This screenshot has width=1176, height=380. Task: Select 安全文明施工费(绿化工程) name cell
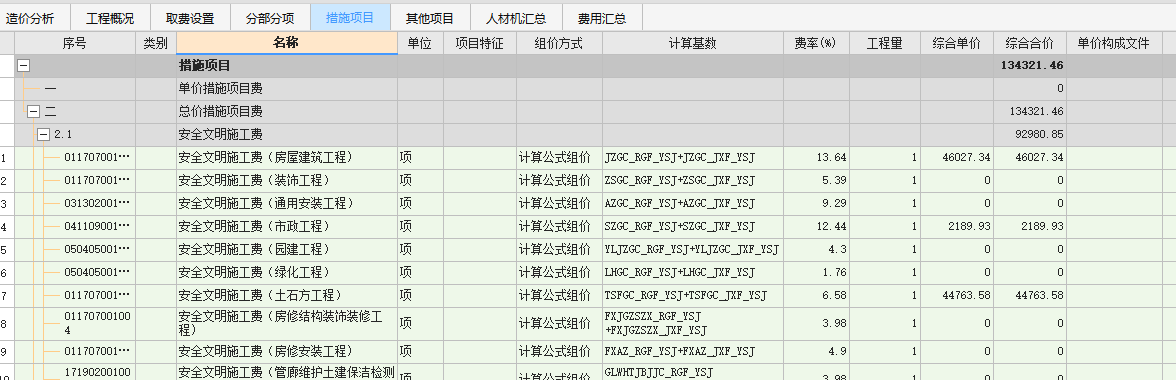[287, 272]
